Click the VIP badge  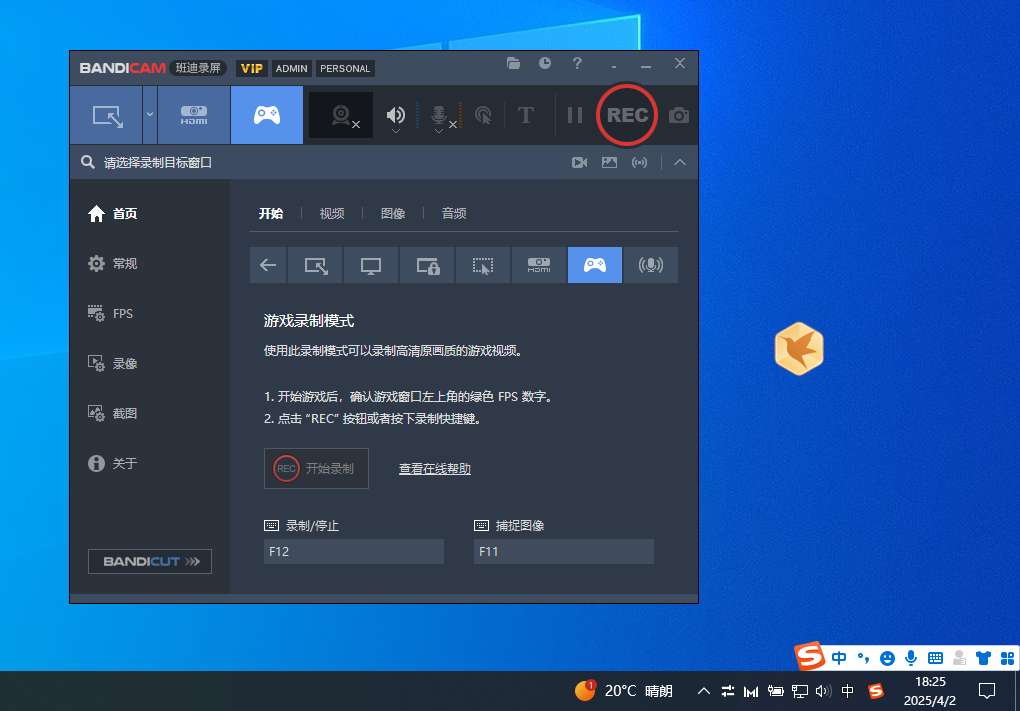click(252, 68)
